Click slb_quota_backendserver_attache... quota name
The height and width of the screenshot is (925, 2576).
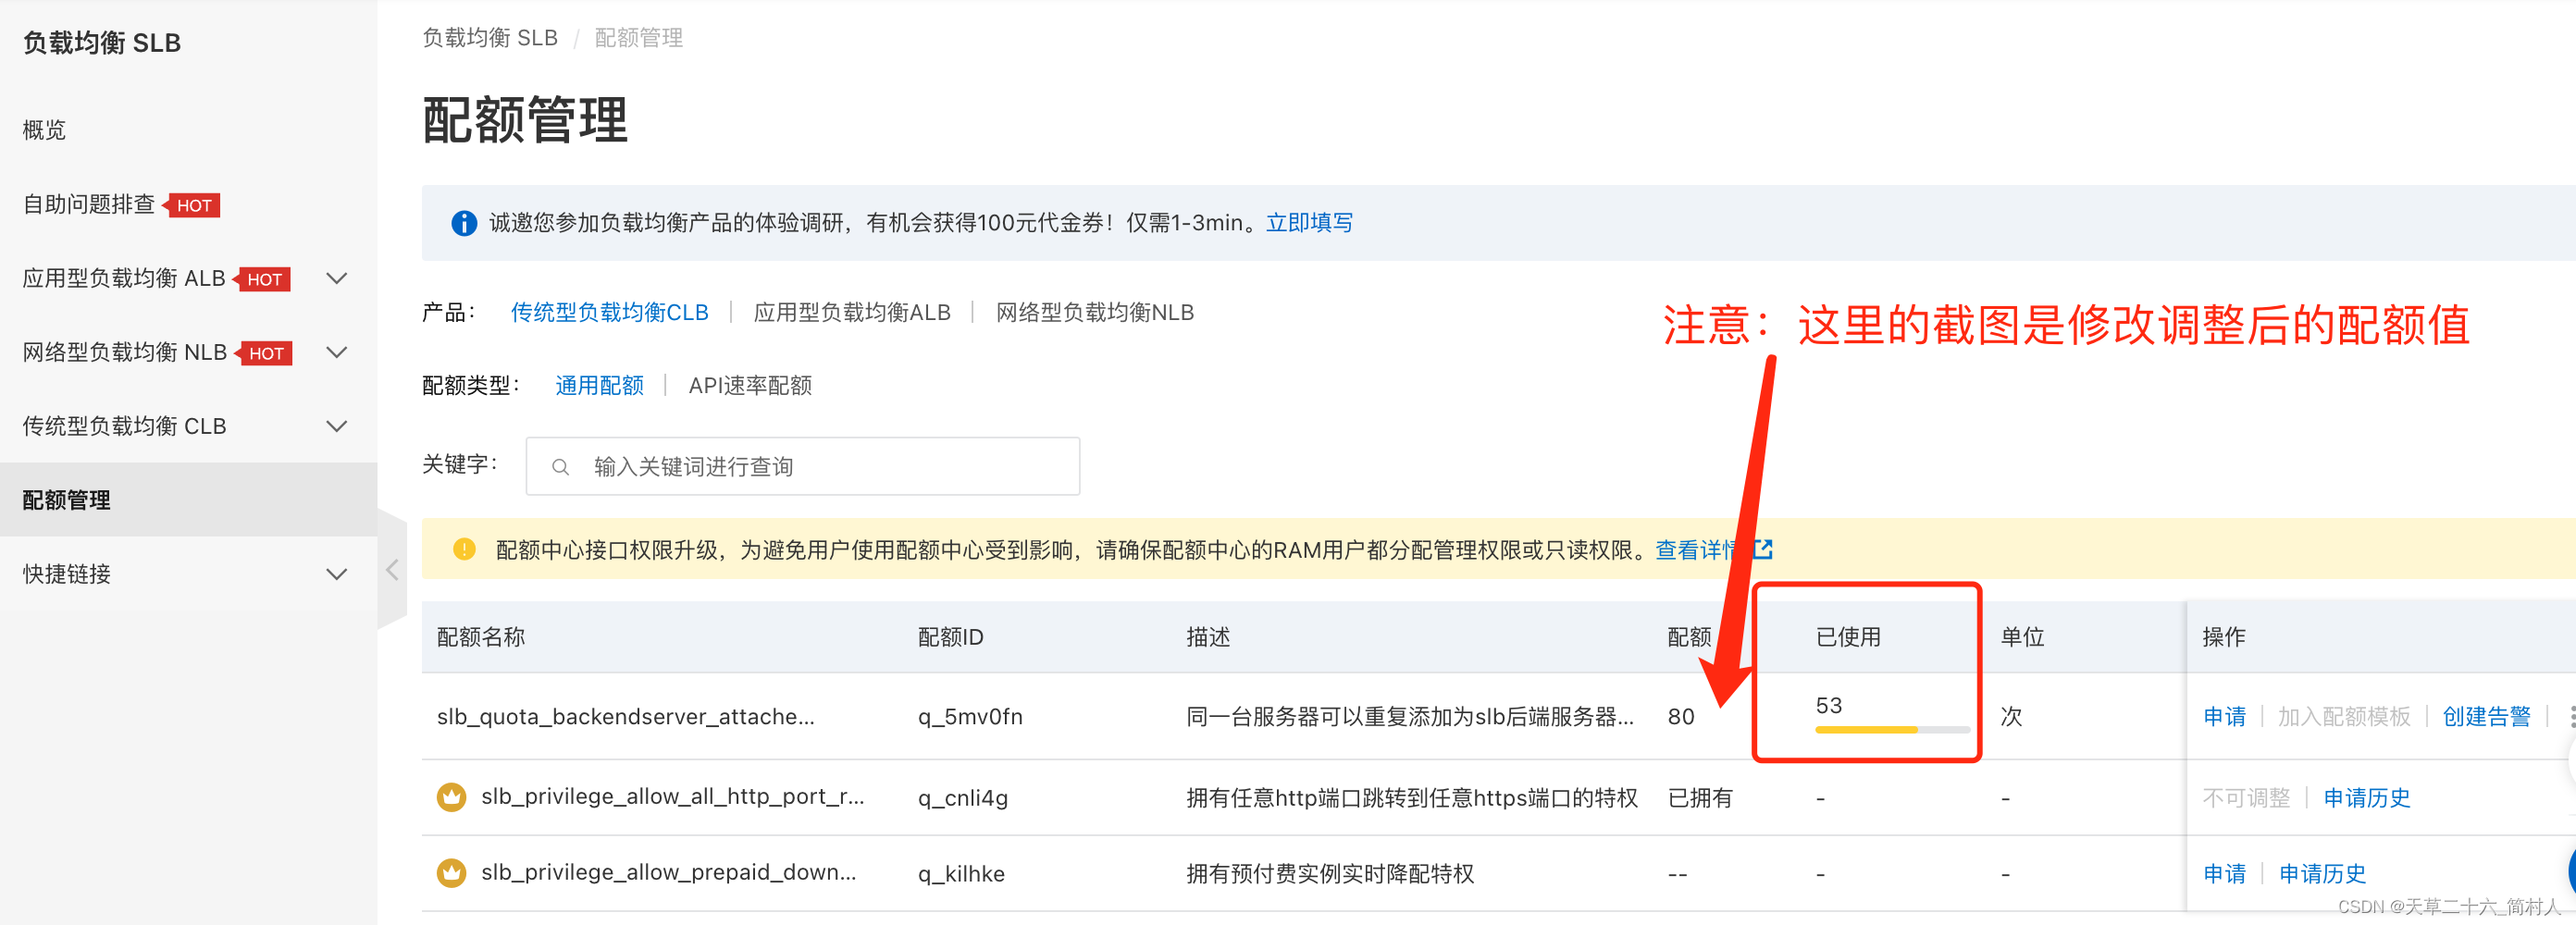(625, 716)
